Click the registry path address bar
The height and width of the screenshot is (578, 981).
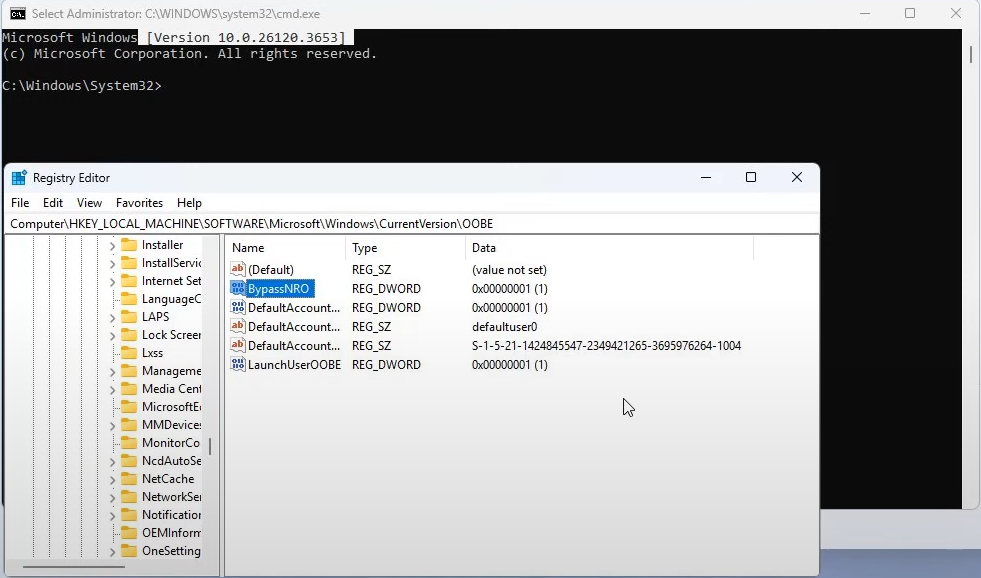pos(412,224)
